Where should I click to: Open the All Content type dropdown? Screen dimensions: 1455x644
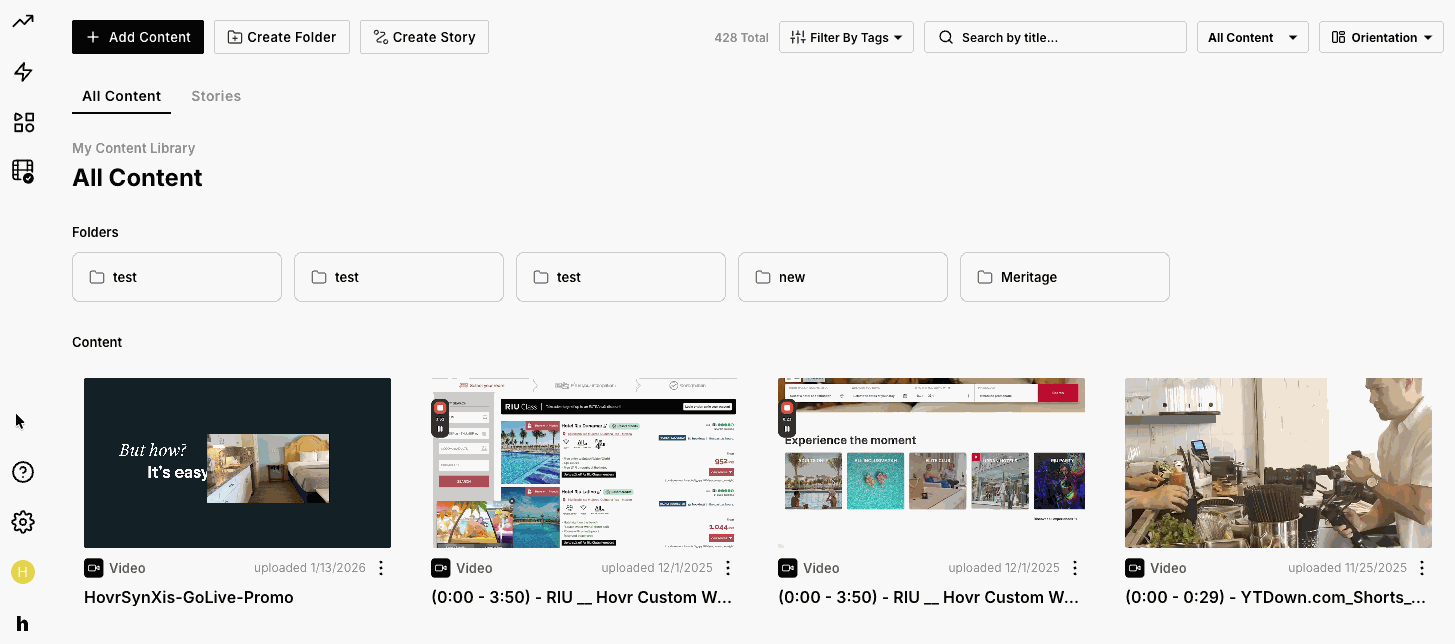coord(1252,37)
